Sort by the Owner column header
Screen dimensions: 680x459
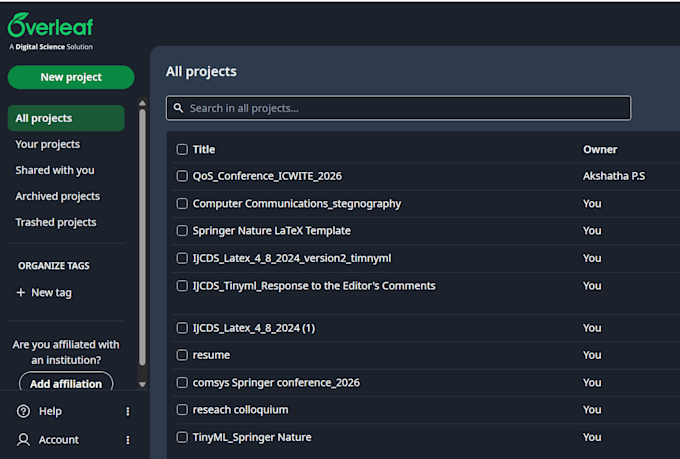coord(600,149)
